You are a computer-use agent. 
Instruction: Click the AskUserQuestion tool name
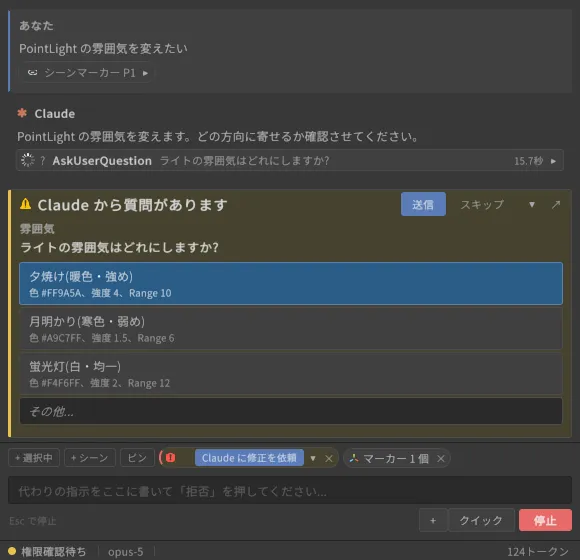(x=102, y=161)
